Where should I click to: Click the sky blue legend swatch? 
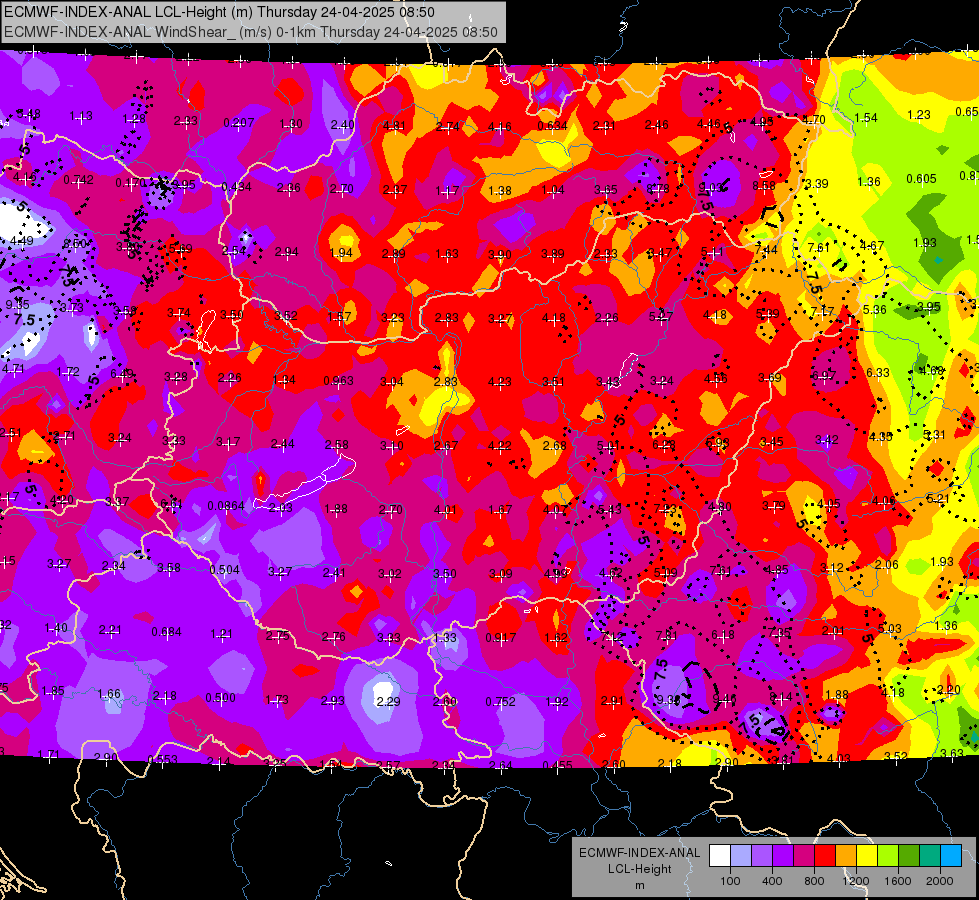click(951, 856)
